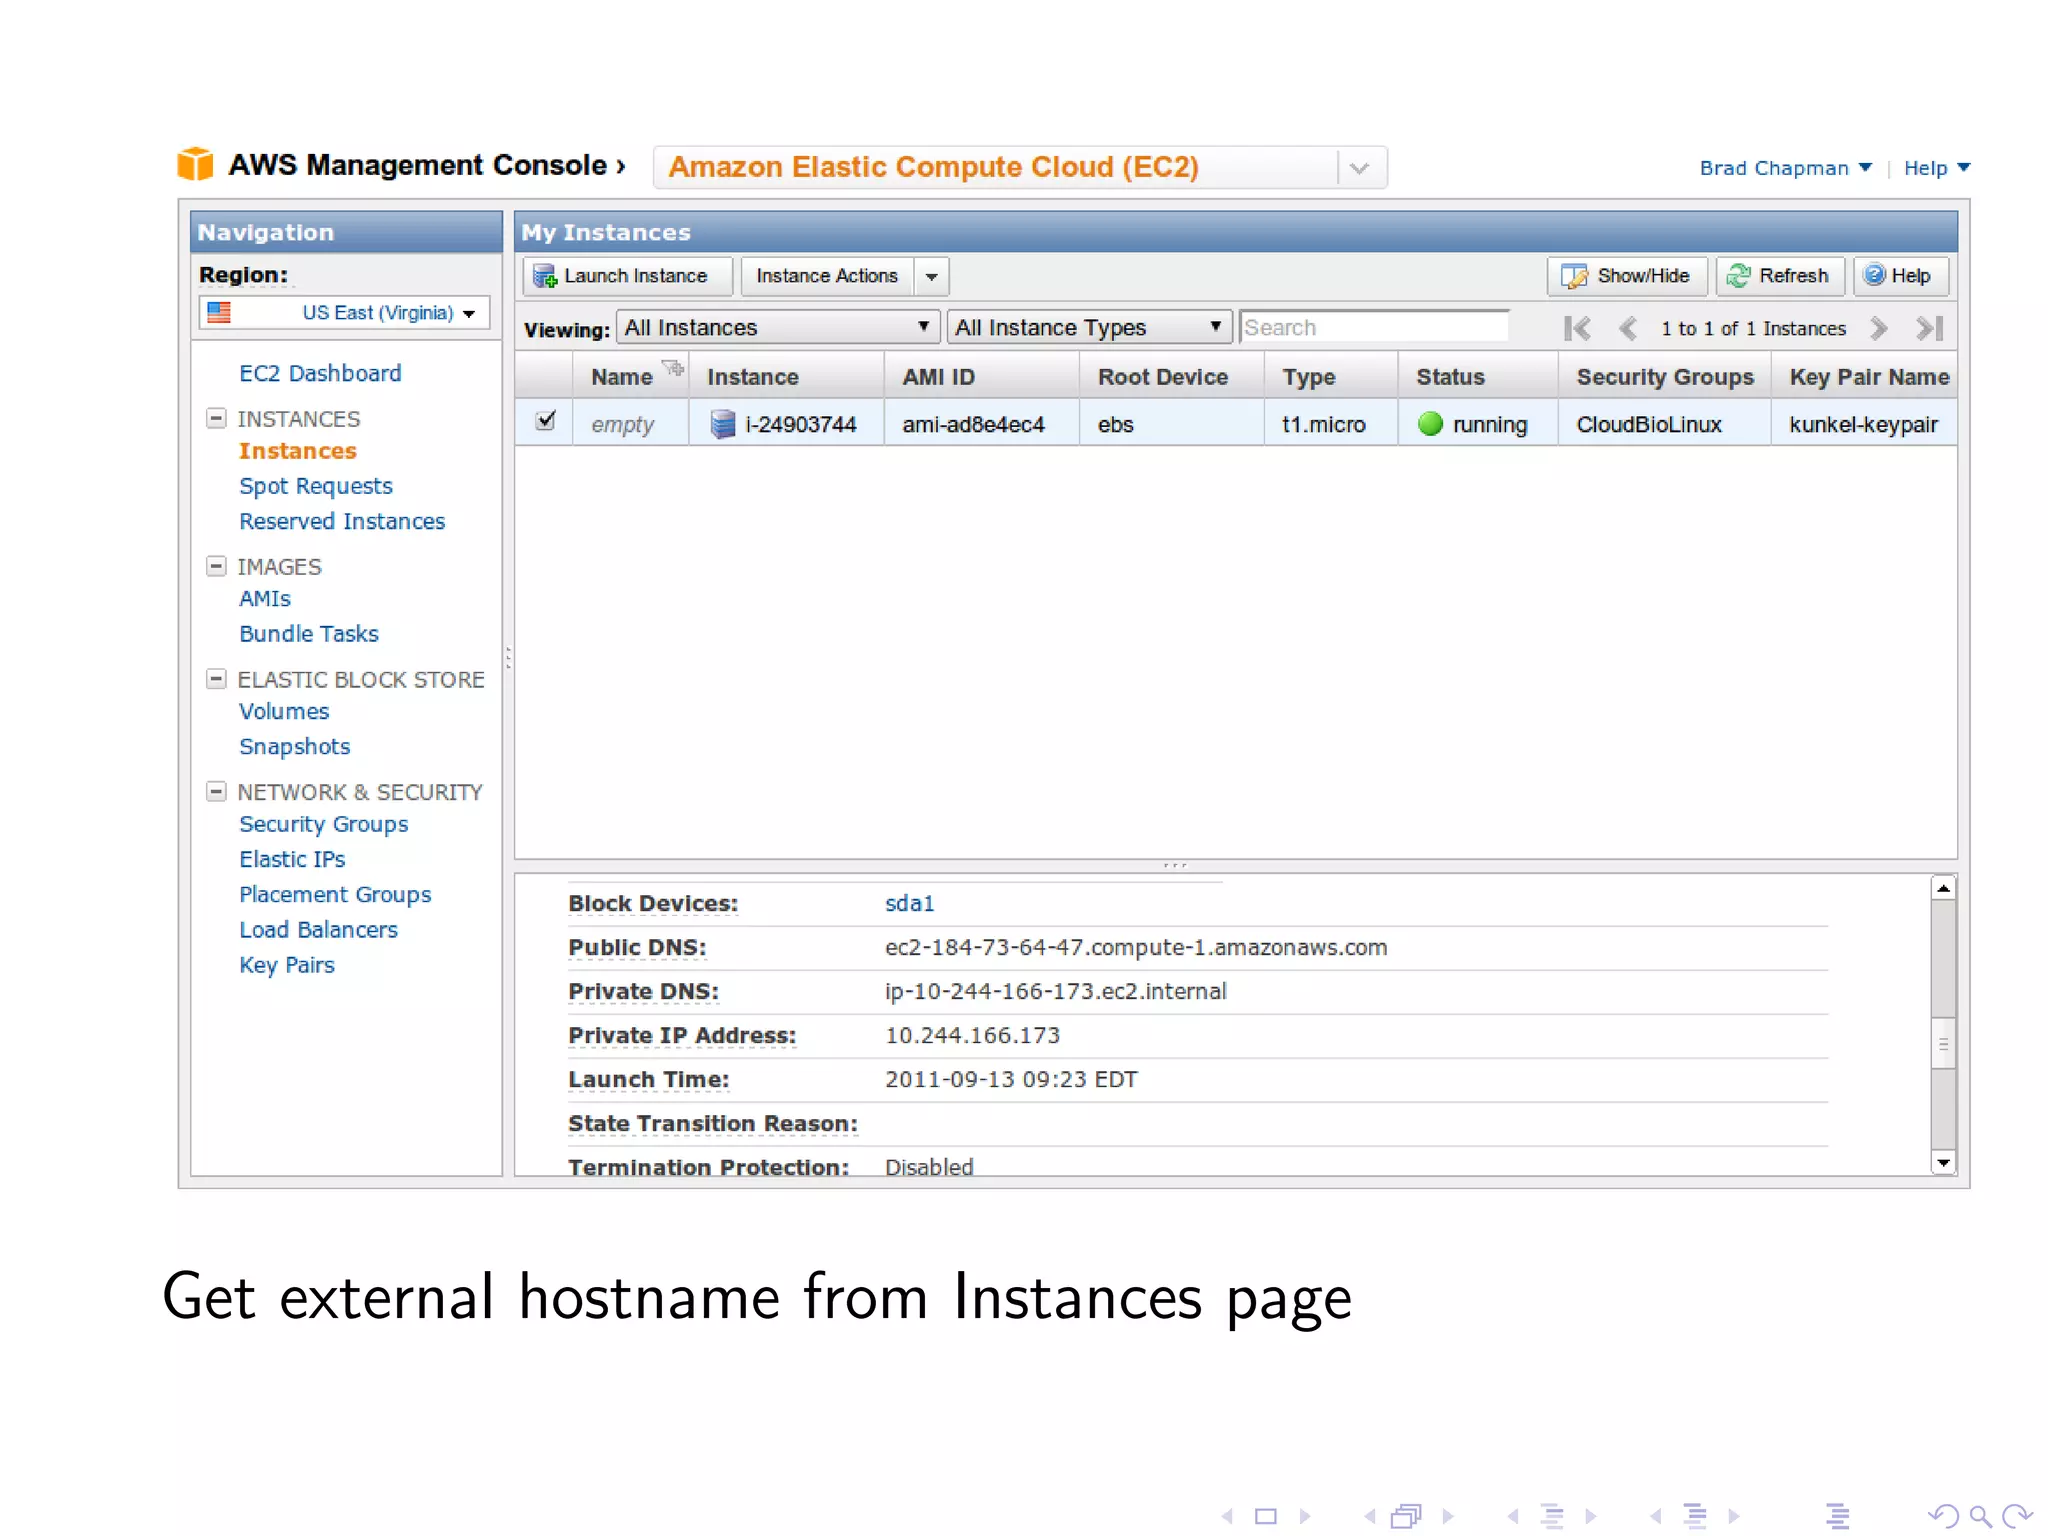The height and width of the screenshot is (1536, 2048).
Task: Open the Region US East dropdown
Action: tap(344, 312)
